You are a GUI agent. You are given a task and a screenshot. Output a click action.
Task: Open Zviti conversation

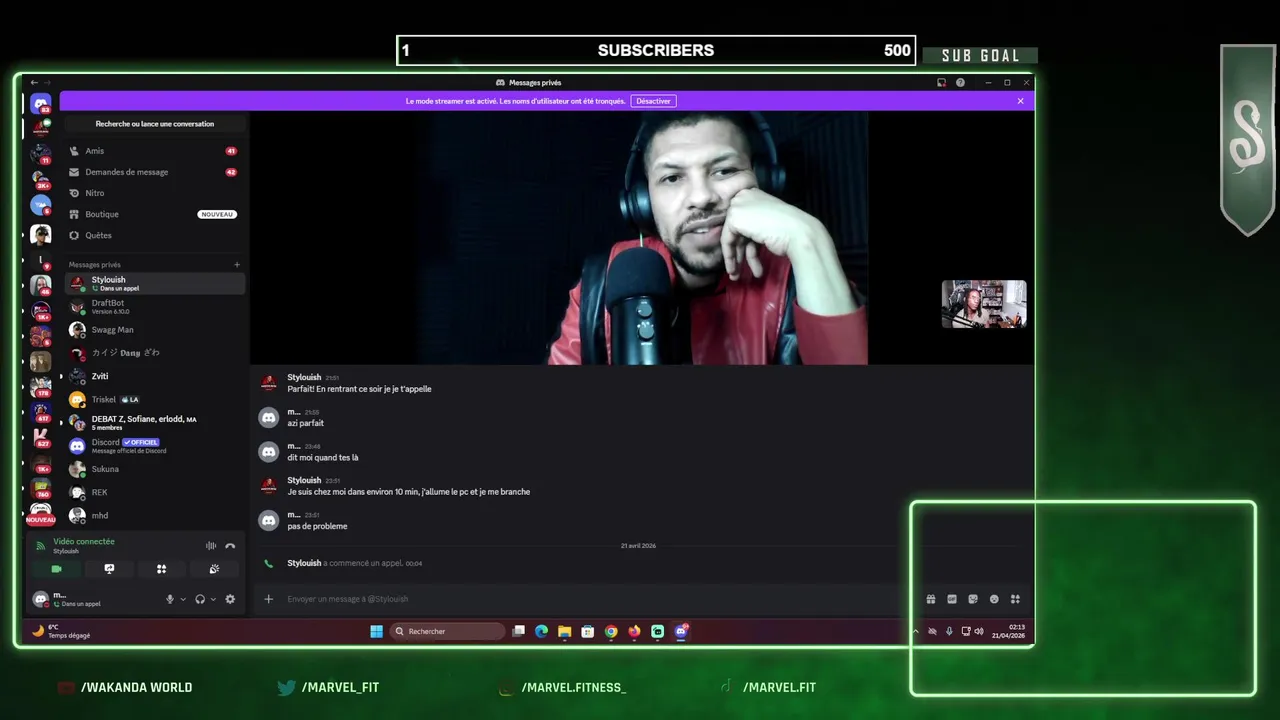(155, 376)
